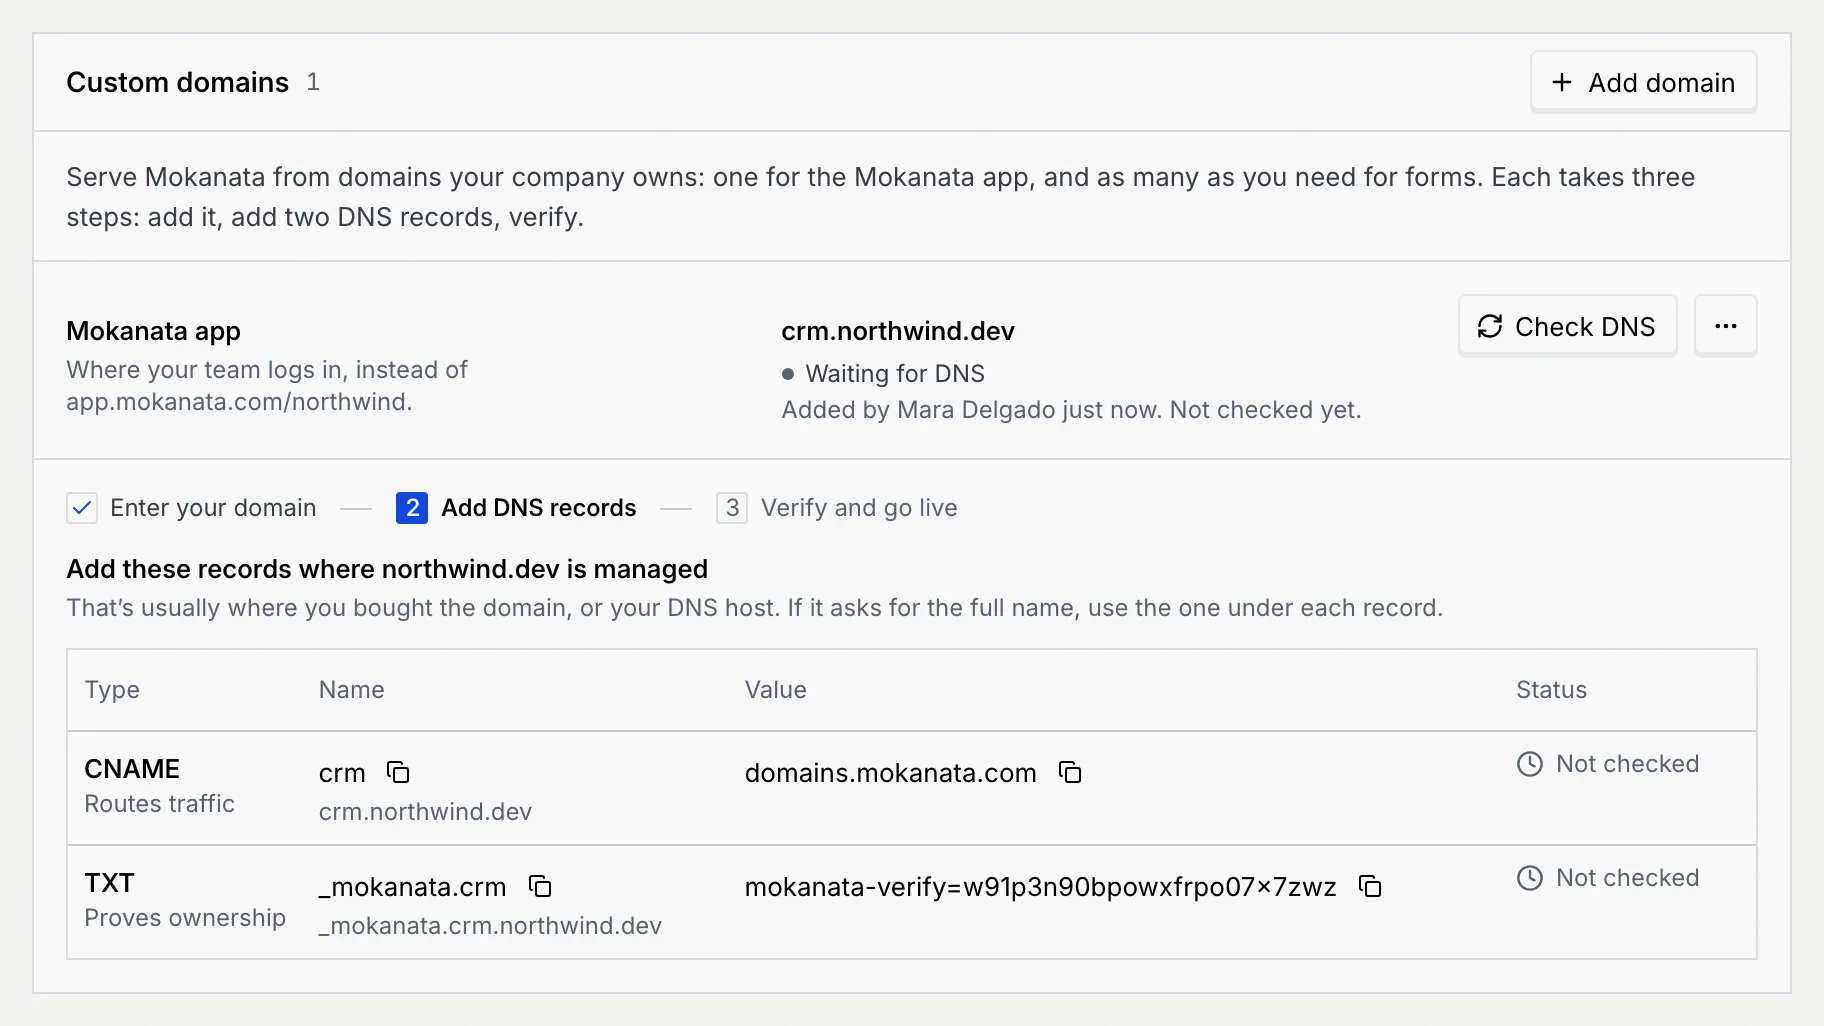The image size is (1824, 1026).
Task: Click the Custom domains heading
Action: (x=177, y=82)
